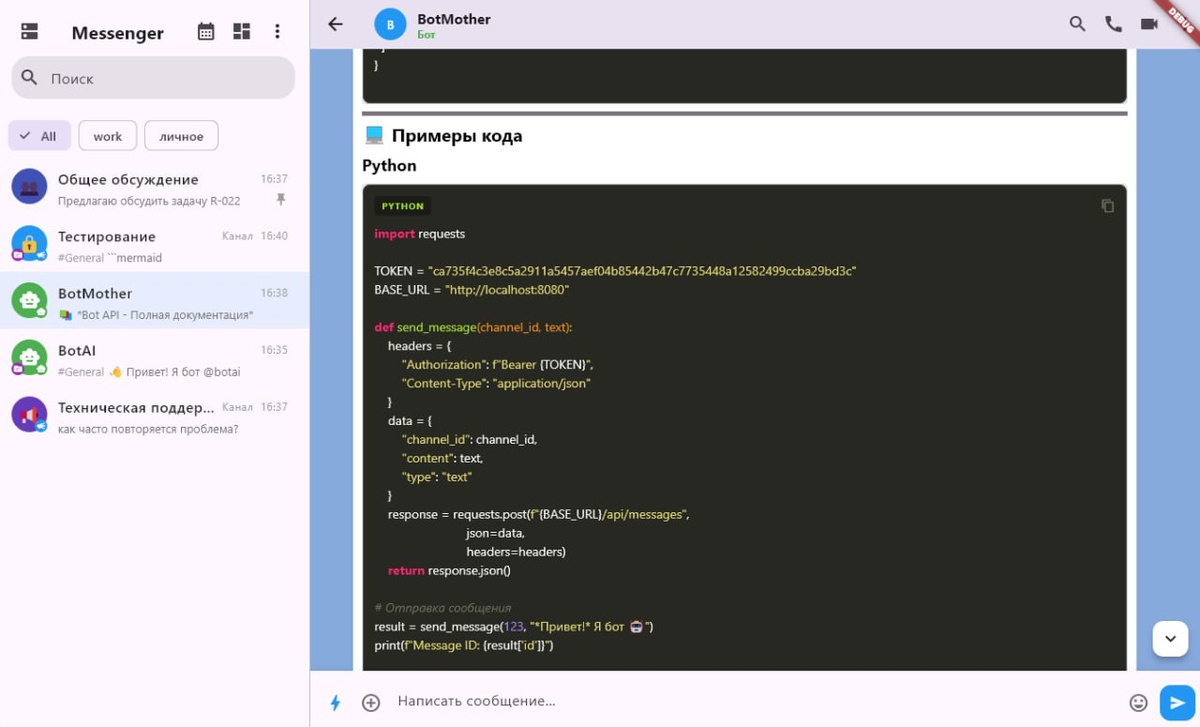Click the pin icon on Общее обсуждение
Image resolution: width=1200 pixels, height=727 pixels.
pyautogui.click(x=281, y=200)
